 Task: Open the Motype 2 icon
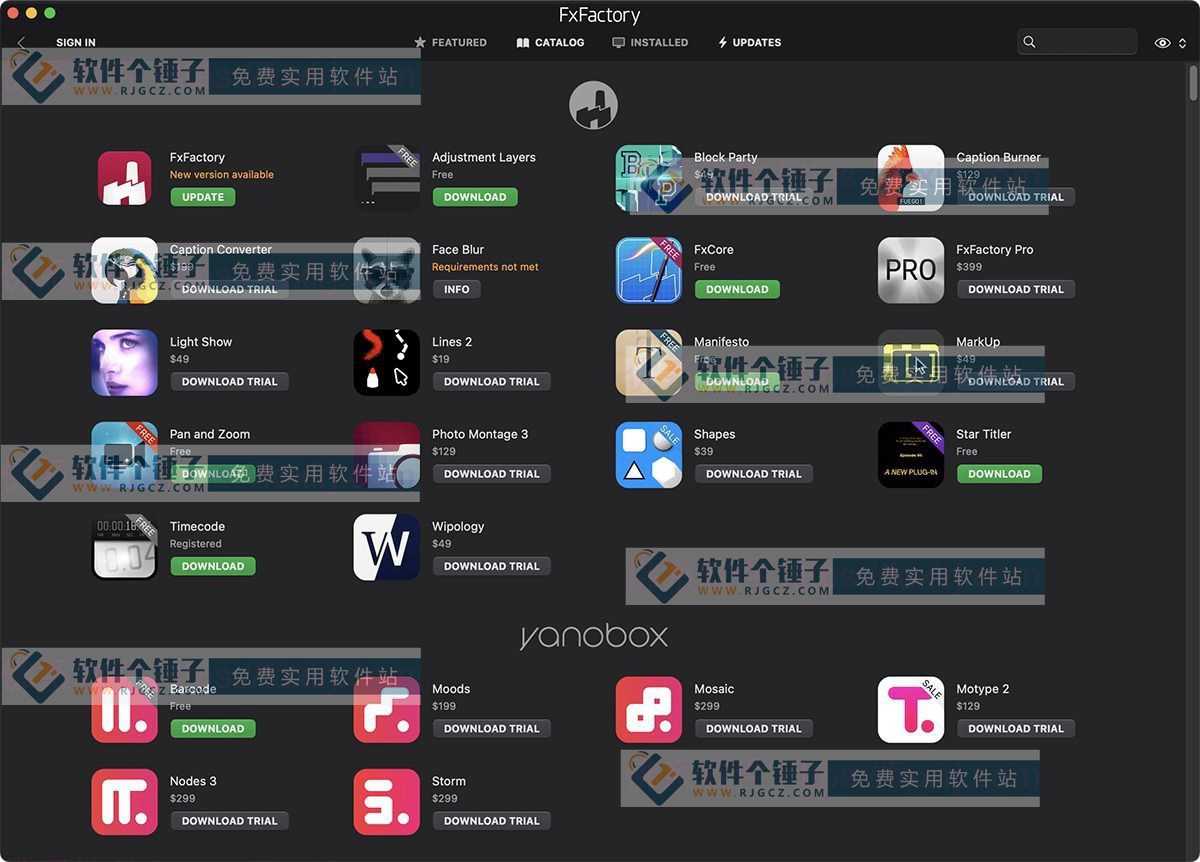click(x=911, y=709)
